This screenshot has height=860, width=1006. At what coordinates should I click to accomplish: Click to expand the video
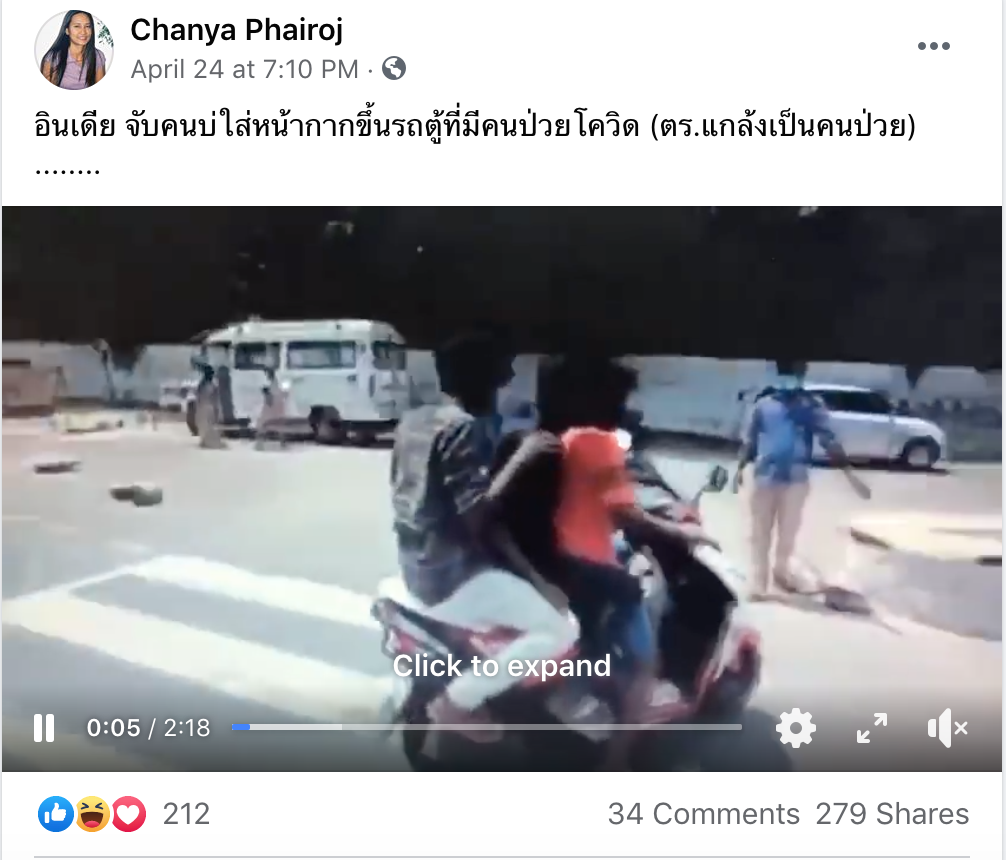pyautogui.click(x=502, y=666)
